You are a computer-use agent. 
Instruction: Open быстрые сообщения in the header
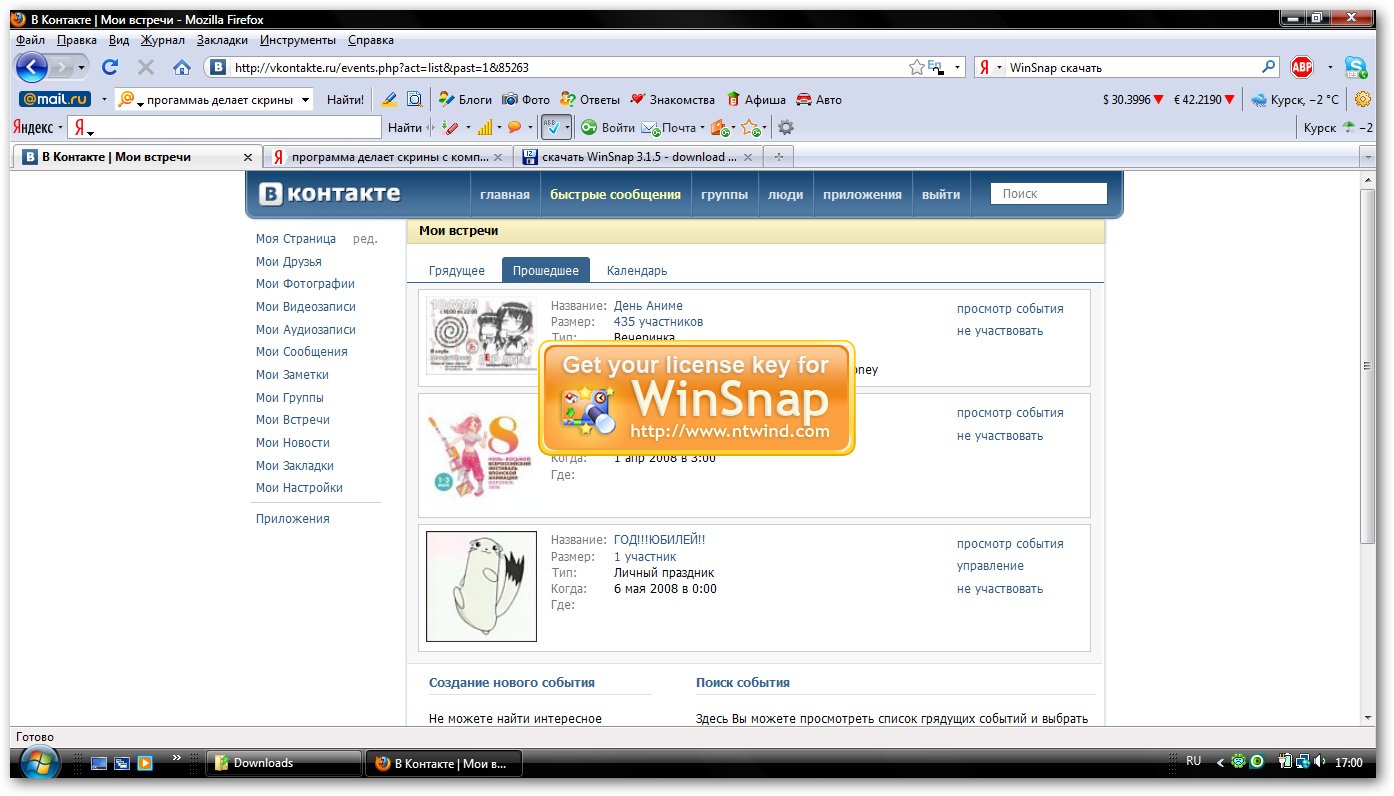click(615, 195)
